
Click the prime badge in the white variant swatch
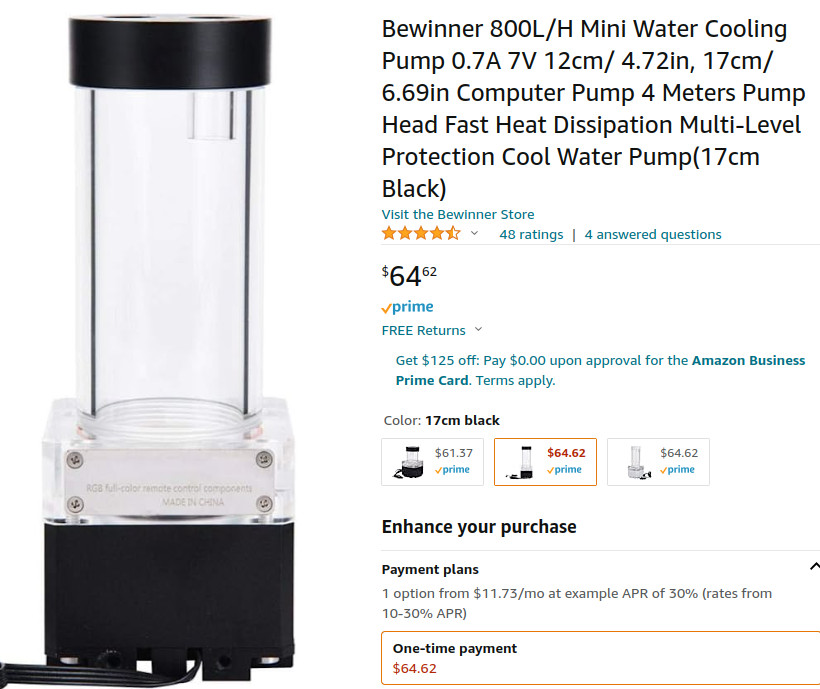677,469
